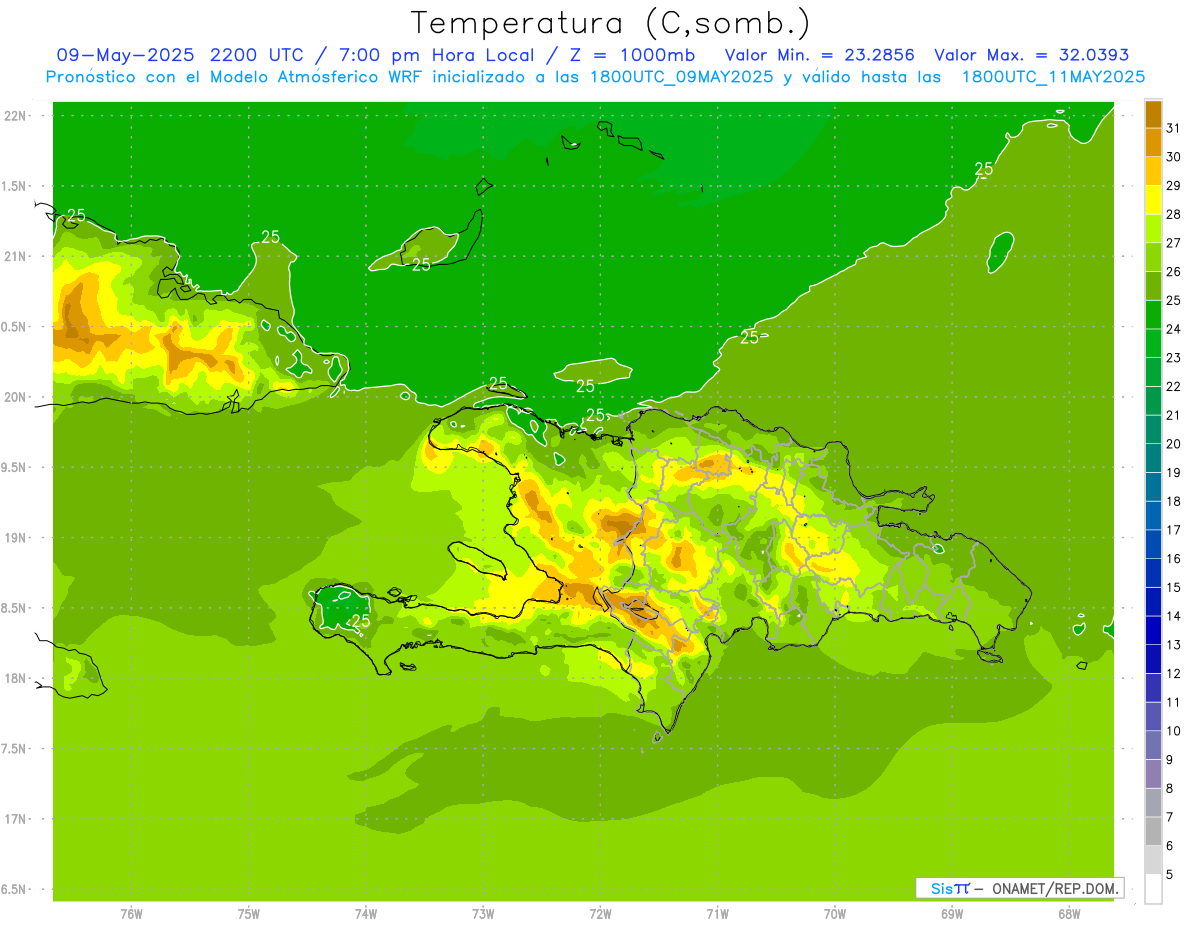Click the "Temperatura (C,somb.)" title
1200x927 pixels.
610,24
